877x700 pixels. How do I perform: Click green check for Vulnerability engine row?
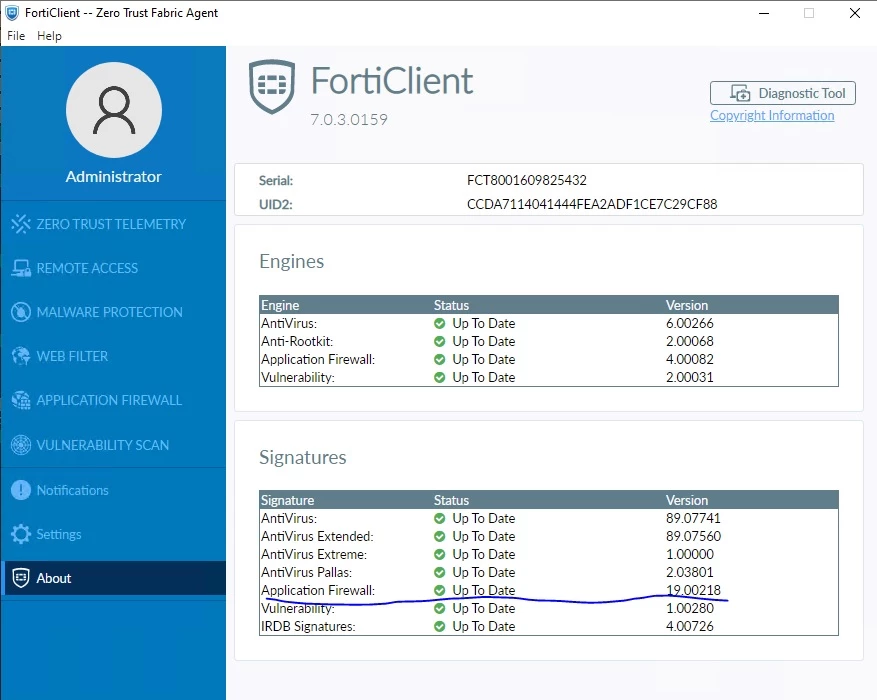coord(440,377)
